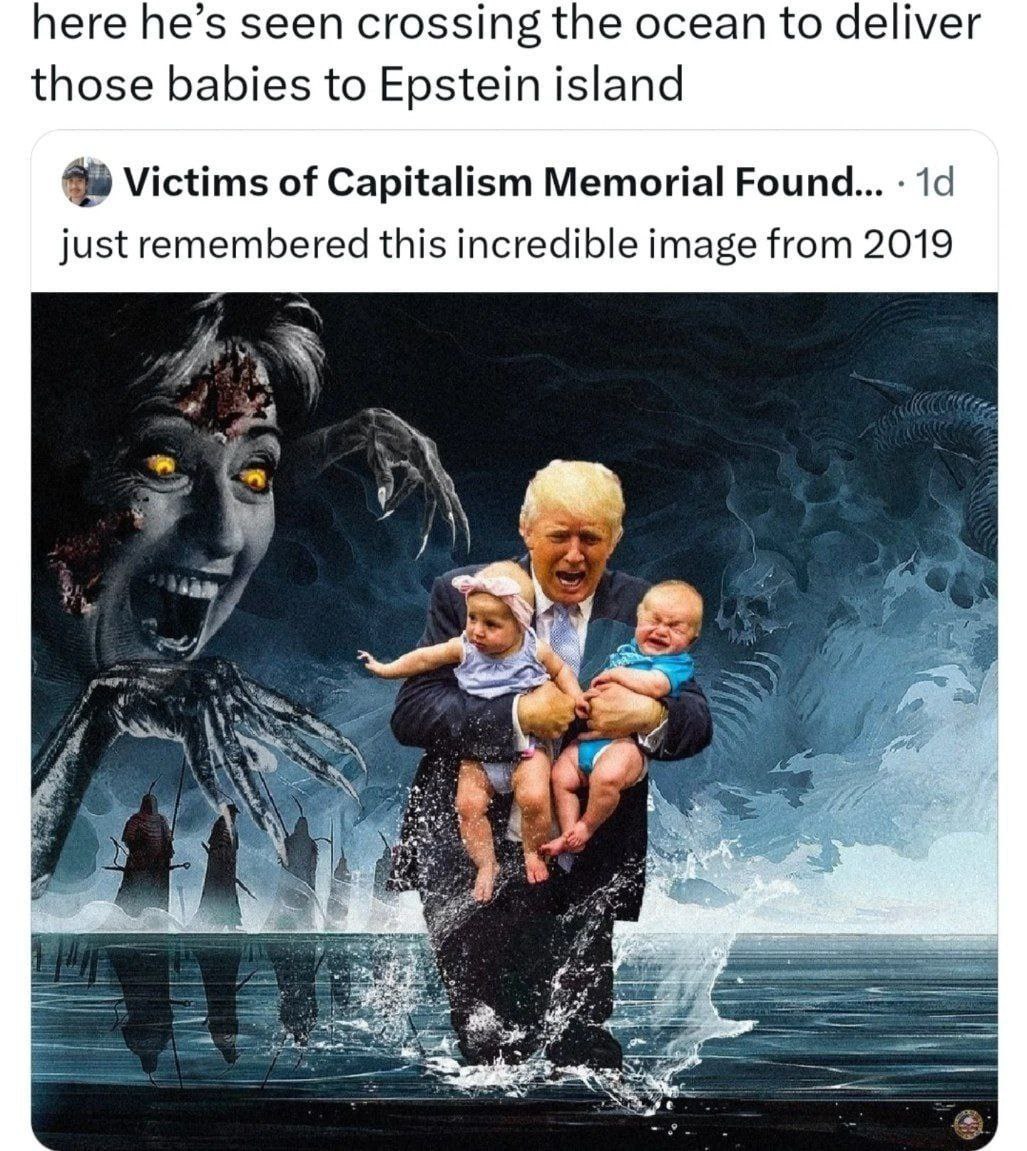Click the words "Epstein island" in the tweet
Screen dimensions: 1027x1151
point(531,83)
